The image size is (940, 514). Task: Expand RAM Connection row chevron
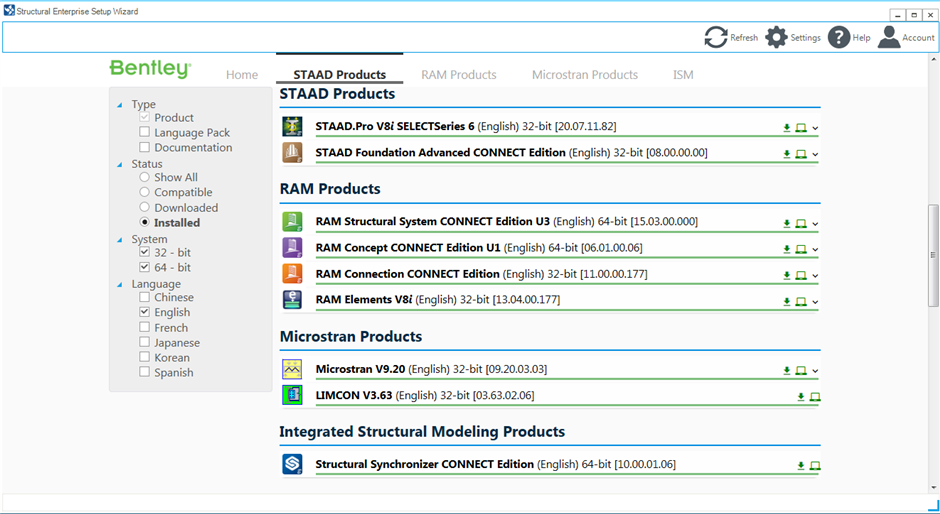click(815, 276)
